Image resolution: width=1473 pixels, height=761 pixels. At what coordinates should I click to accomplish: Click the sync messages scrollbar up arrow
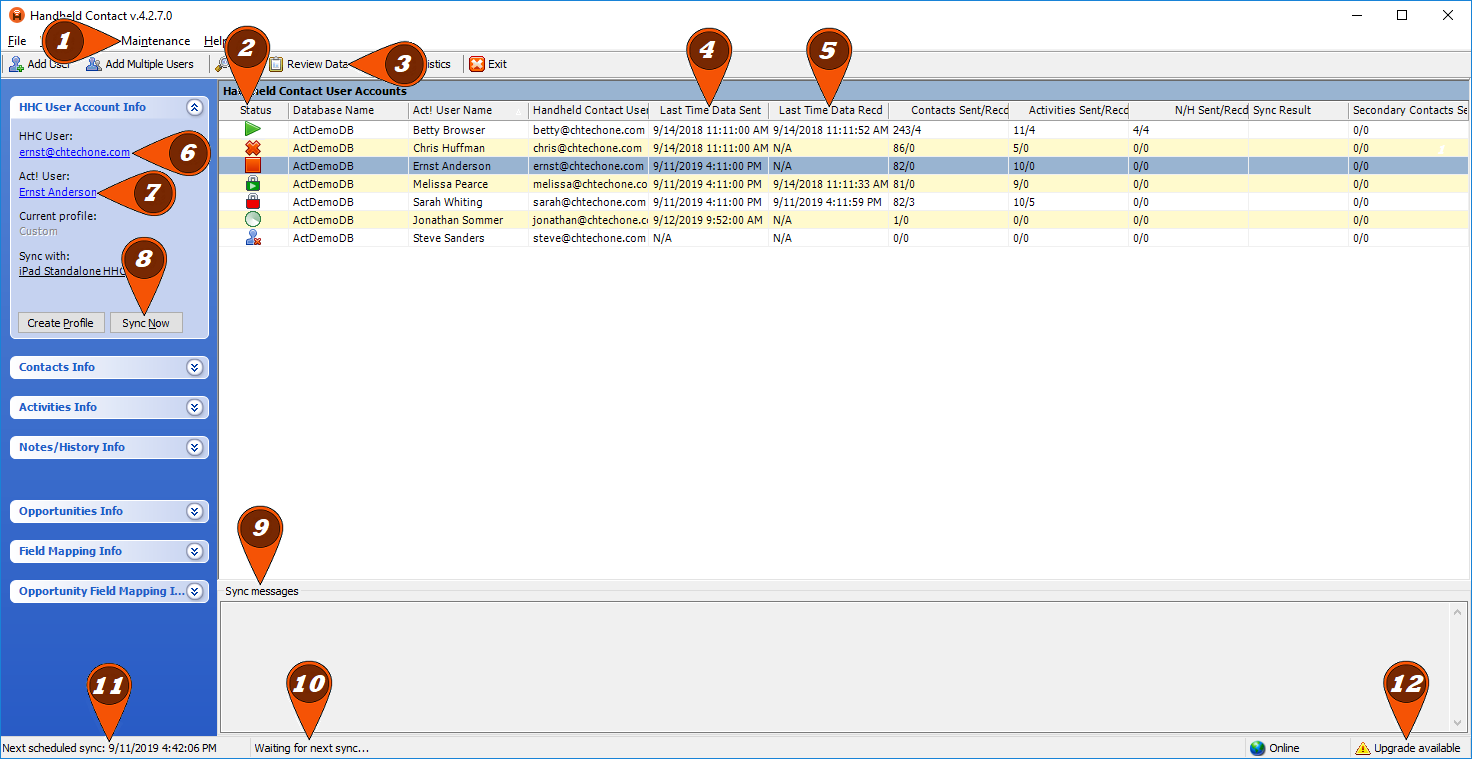pyautogui.click(x=1460, y=611)
